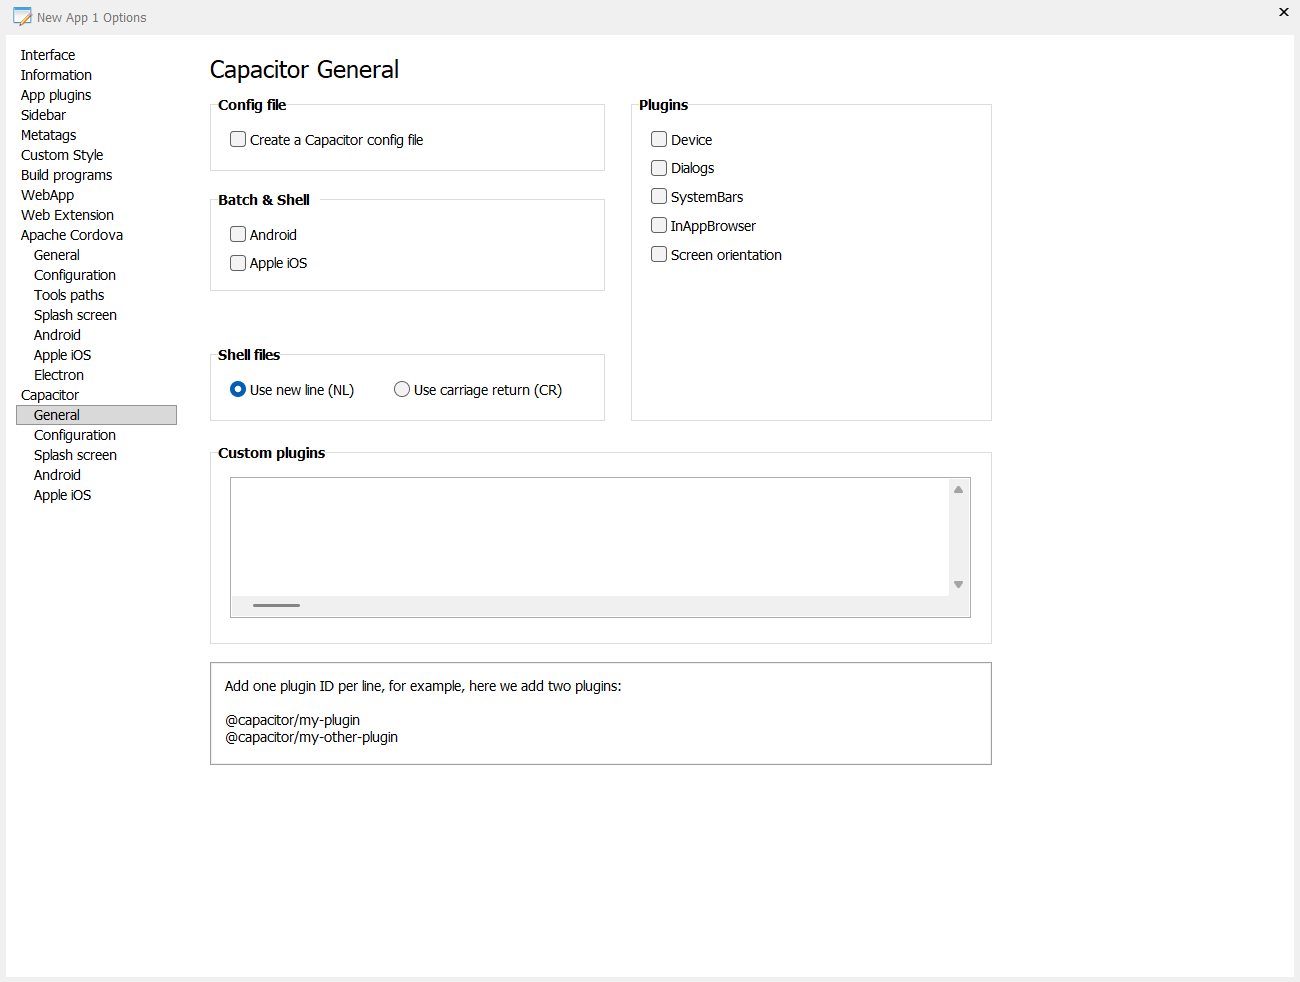Click the Capacitor General page heading
1300x982 pixels.
click(304, 69)
